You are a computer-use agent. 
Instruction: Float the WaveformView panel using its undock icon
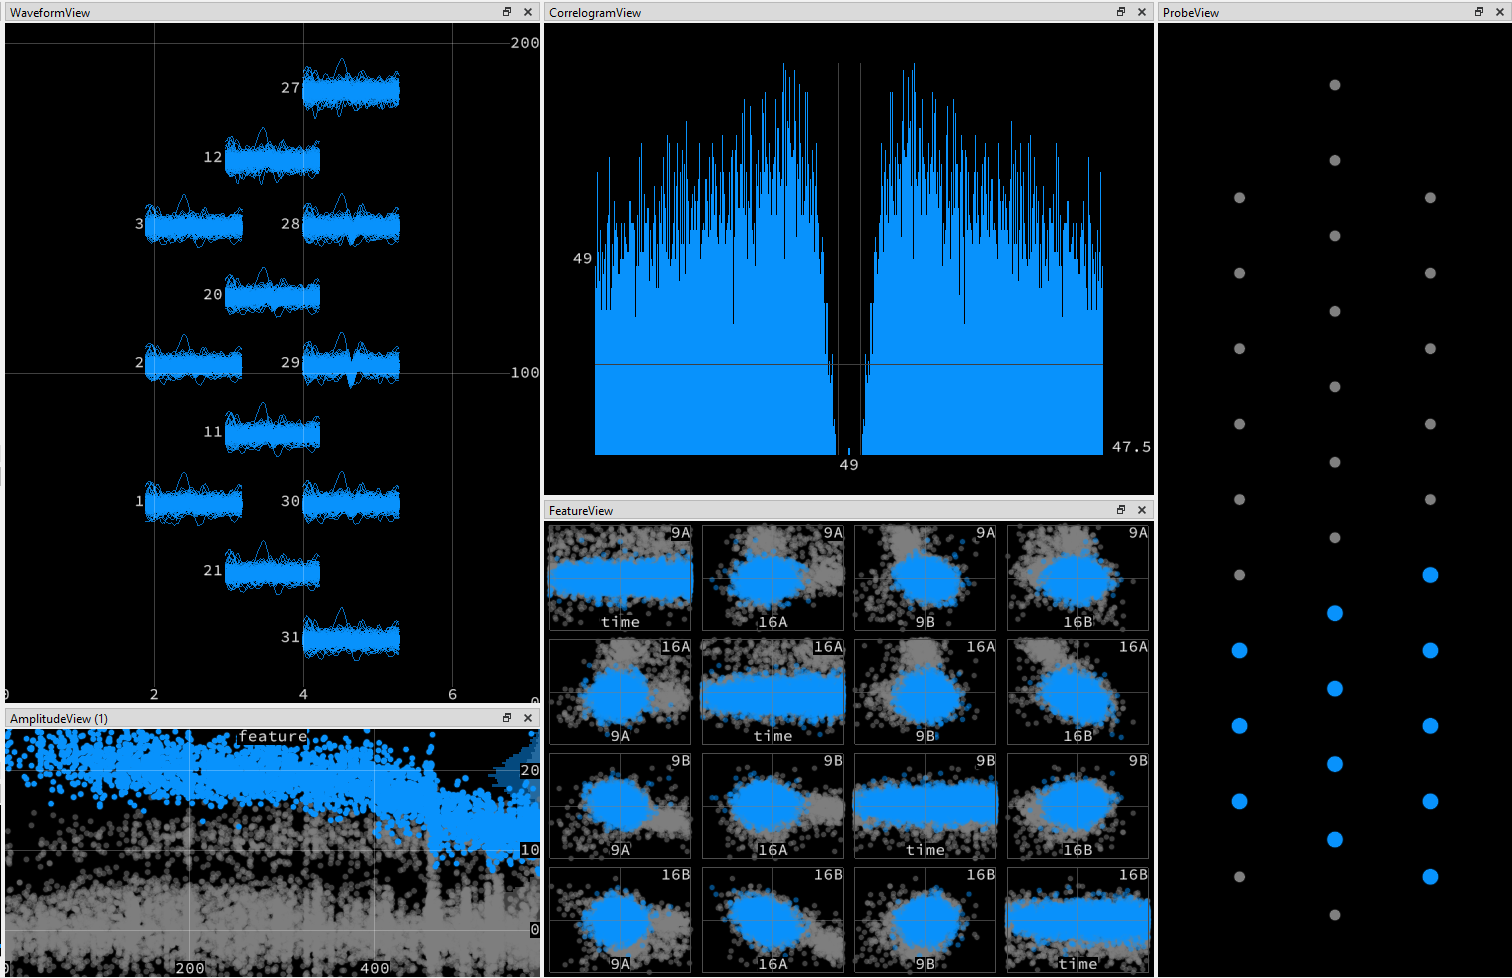pyautogui.click(x=507, y=12)
